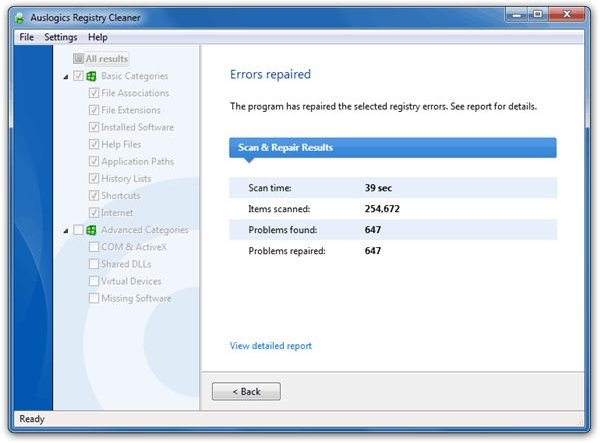Select the Installed Software label
This screenshot has width=600, height=443.
click(x=137, y=127)
